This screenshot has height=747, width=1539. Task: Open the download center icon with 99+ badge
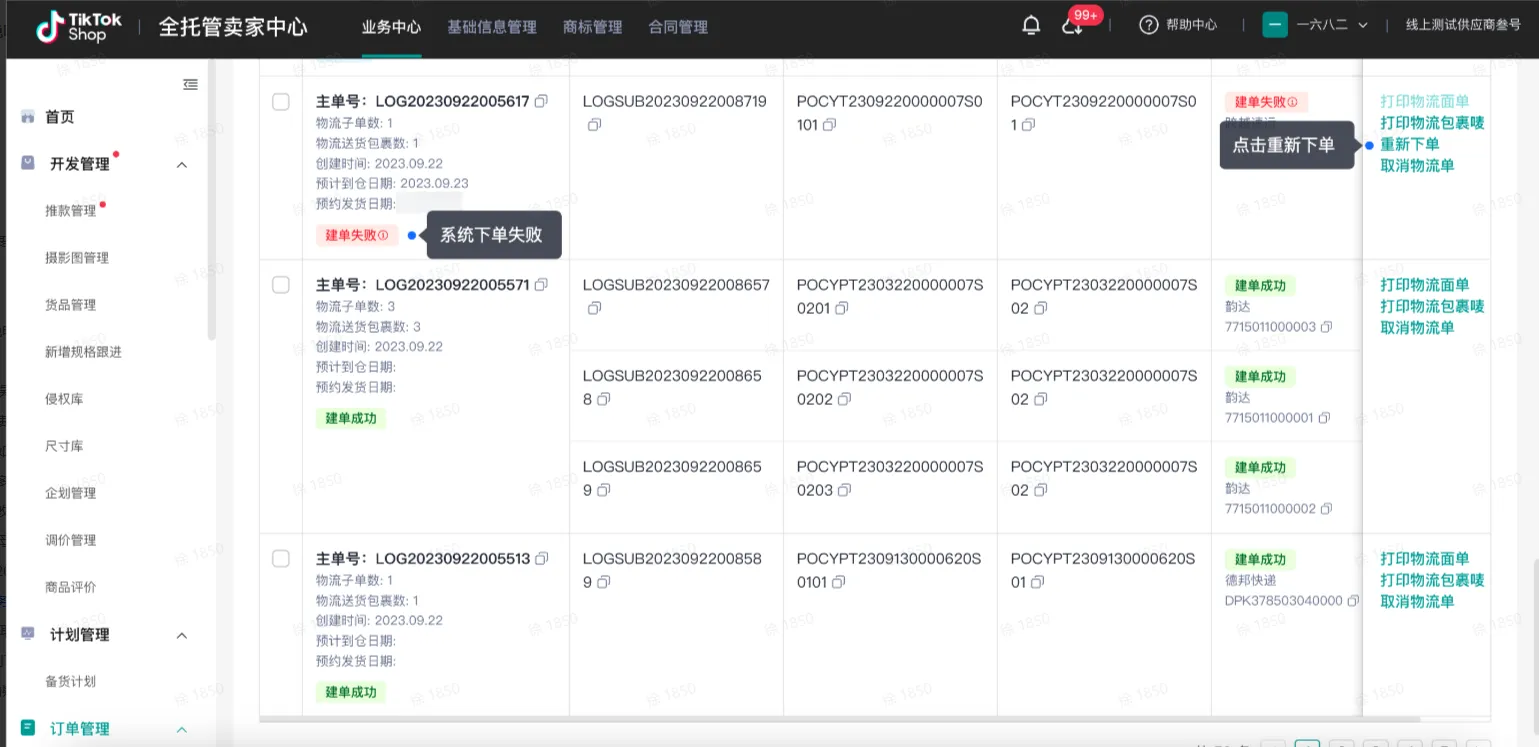coord(1072,26)
